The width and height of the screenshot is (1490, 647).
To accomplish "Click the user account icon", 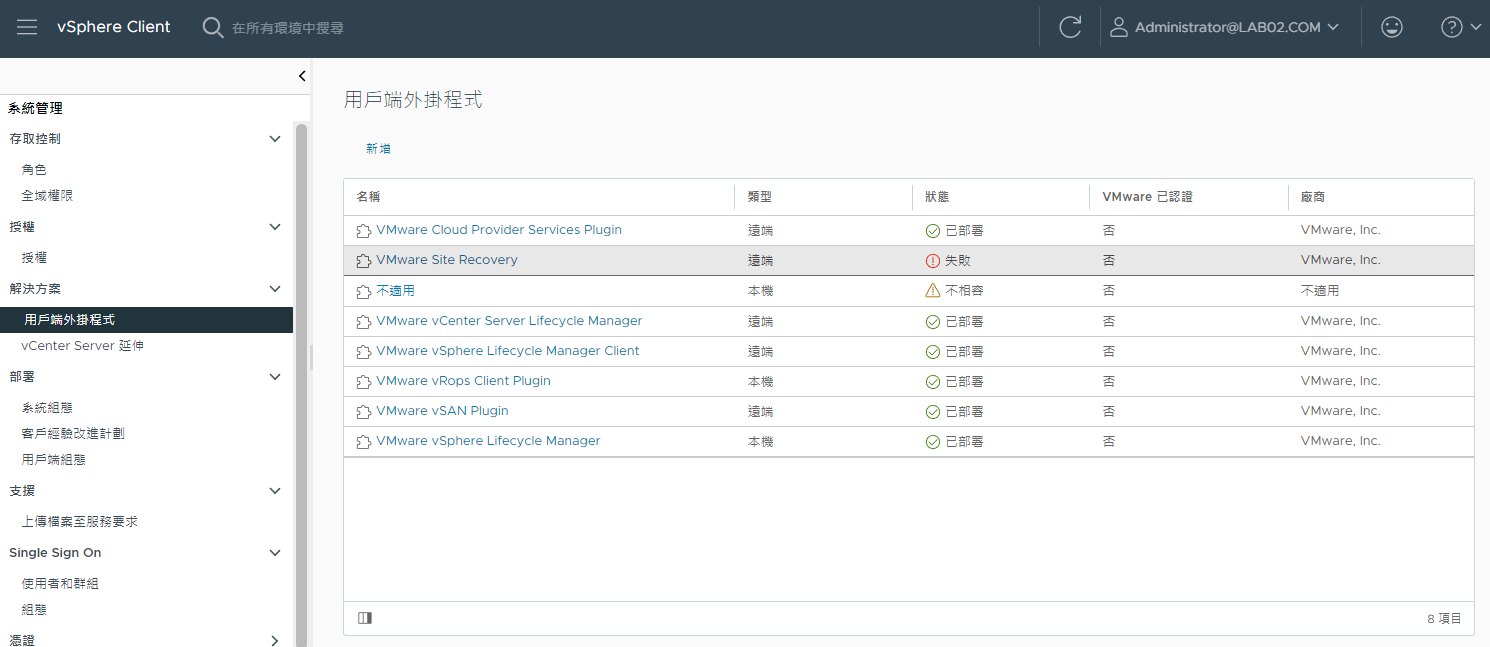I will click(1119, 27).
